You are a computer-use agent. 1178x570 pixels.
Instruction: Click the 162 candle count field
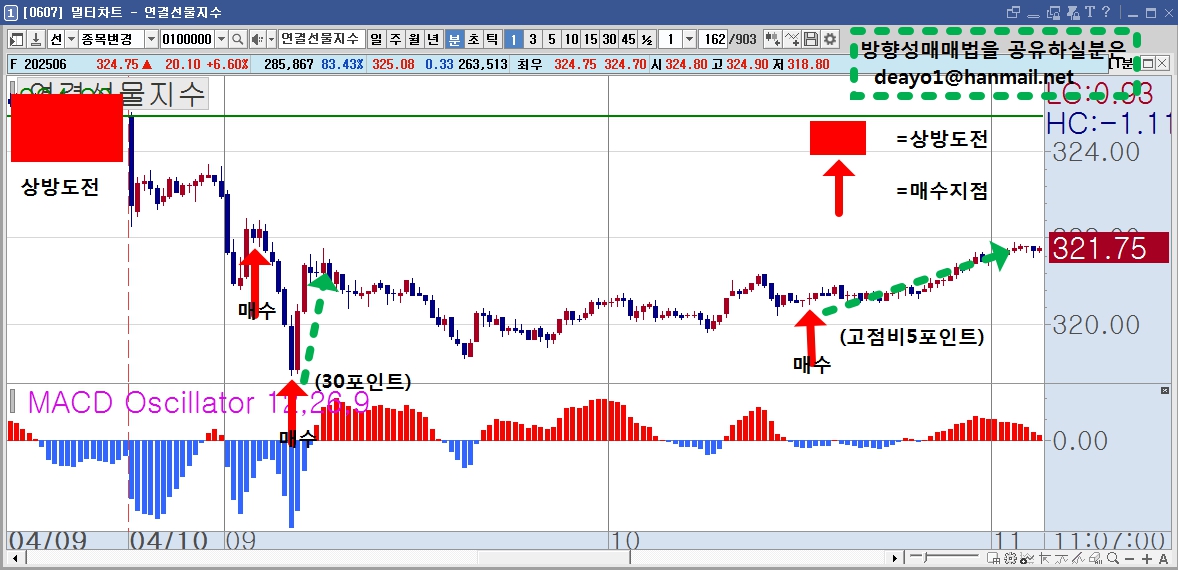(x=713, y=39)
